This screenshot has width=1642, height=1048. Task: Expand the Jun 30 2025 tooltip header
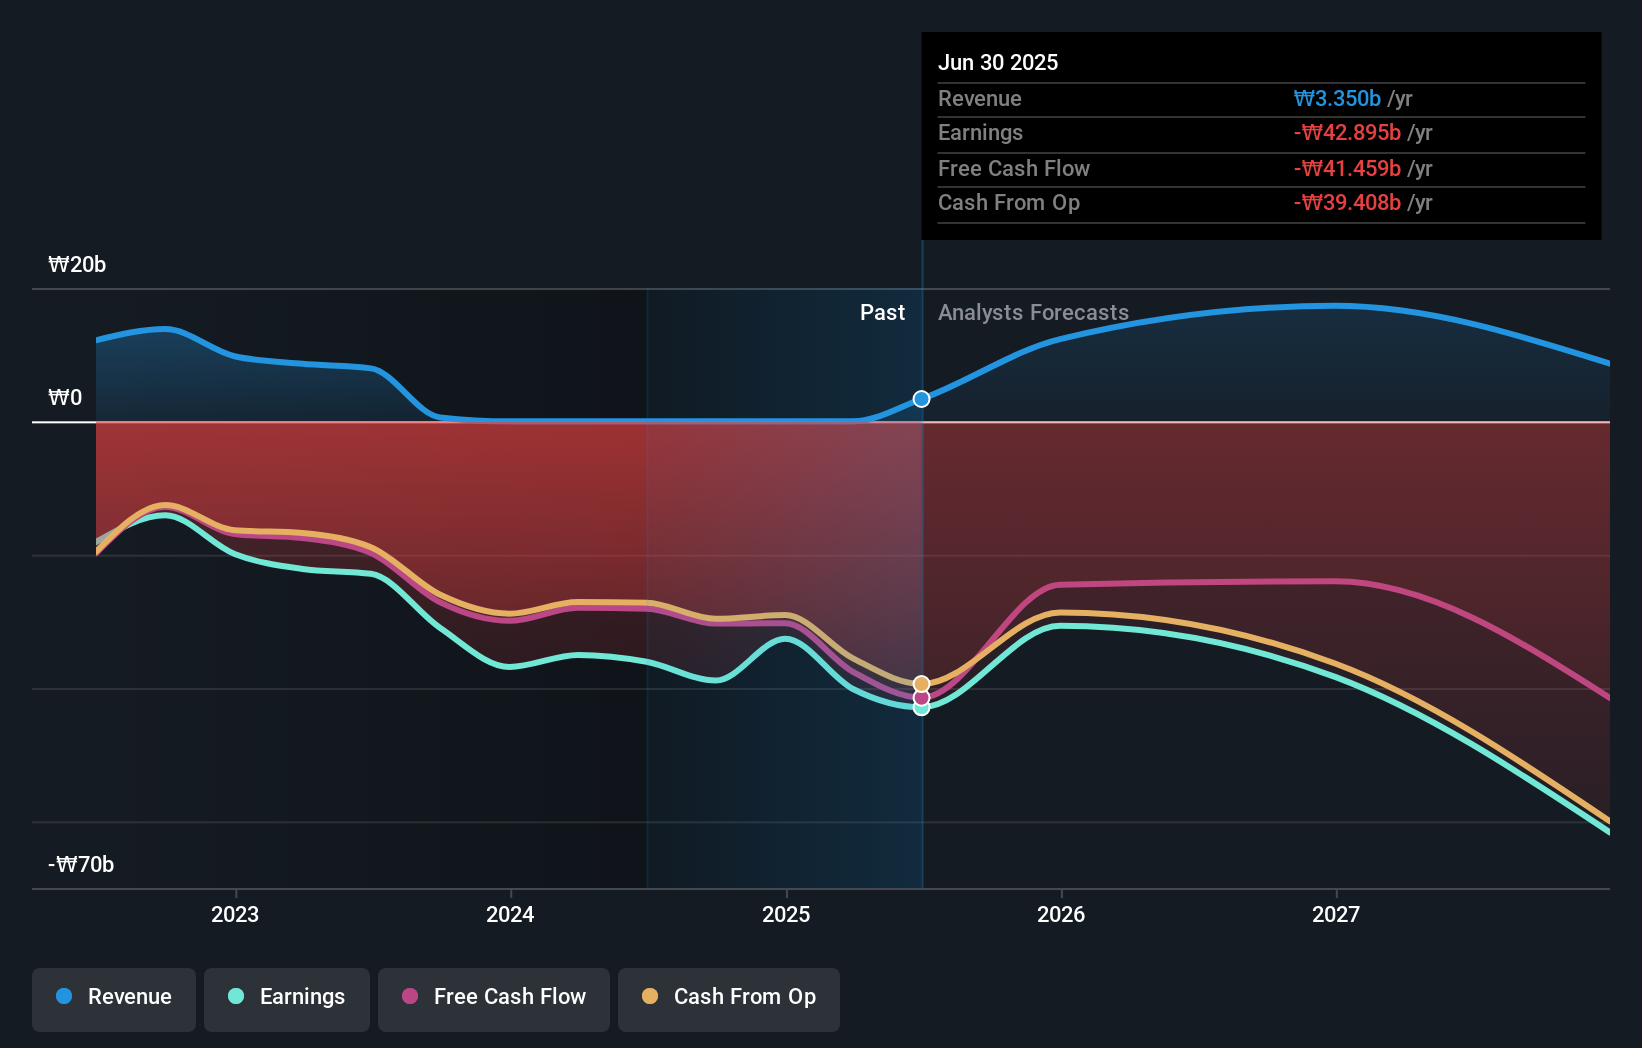coord(998,62)
